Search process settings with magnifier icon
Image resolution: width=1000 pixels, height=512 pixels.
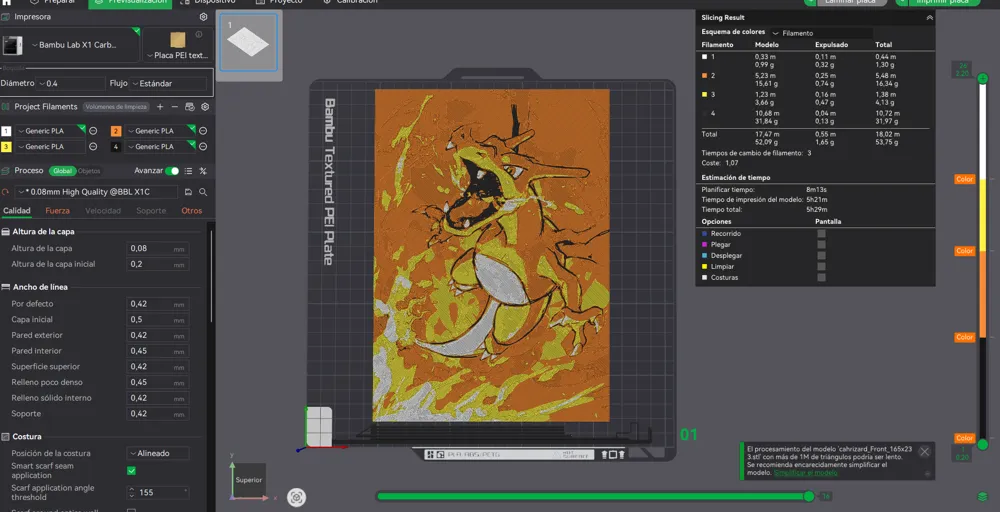tap(203, 192)
